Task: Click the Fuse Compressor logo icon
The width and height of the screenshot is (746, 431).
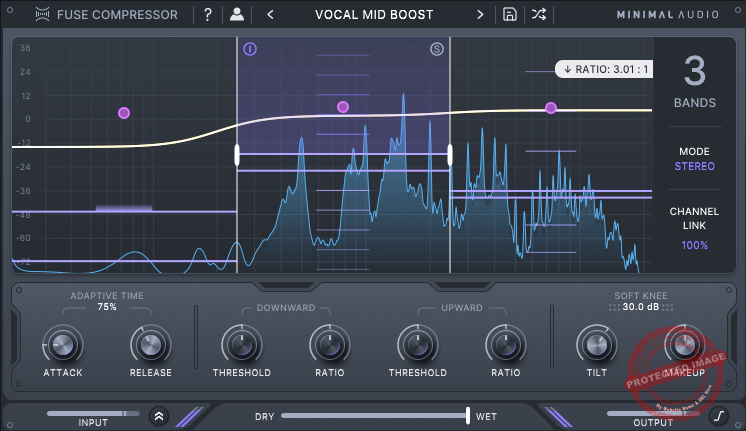Action: (x=42, y=15)
